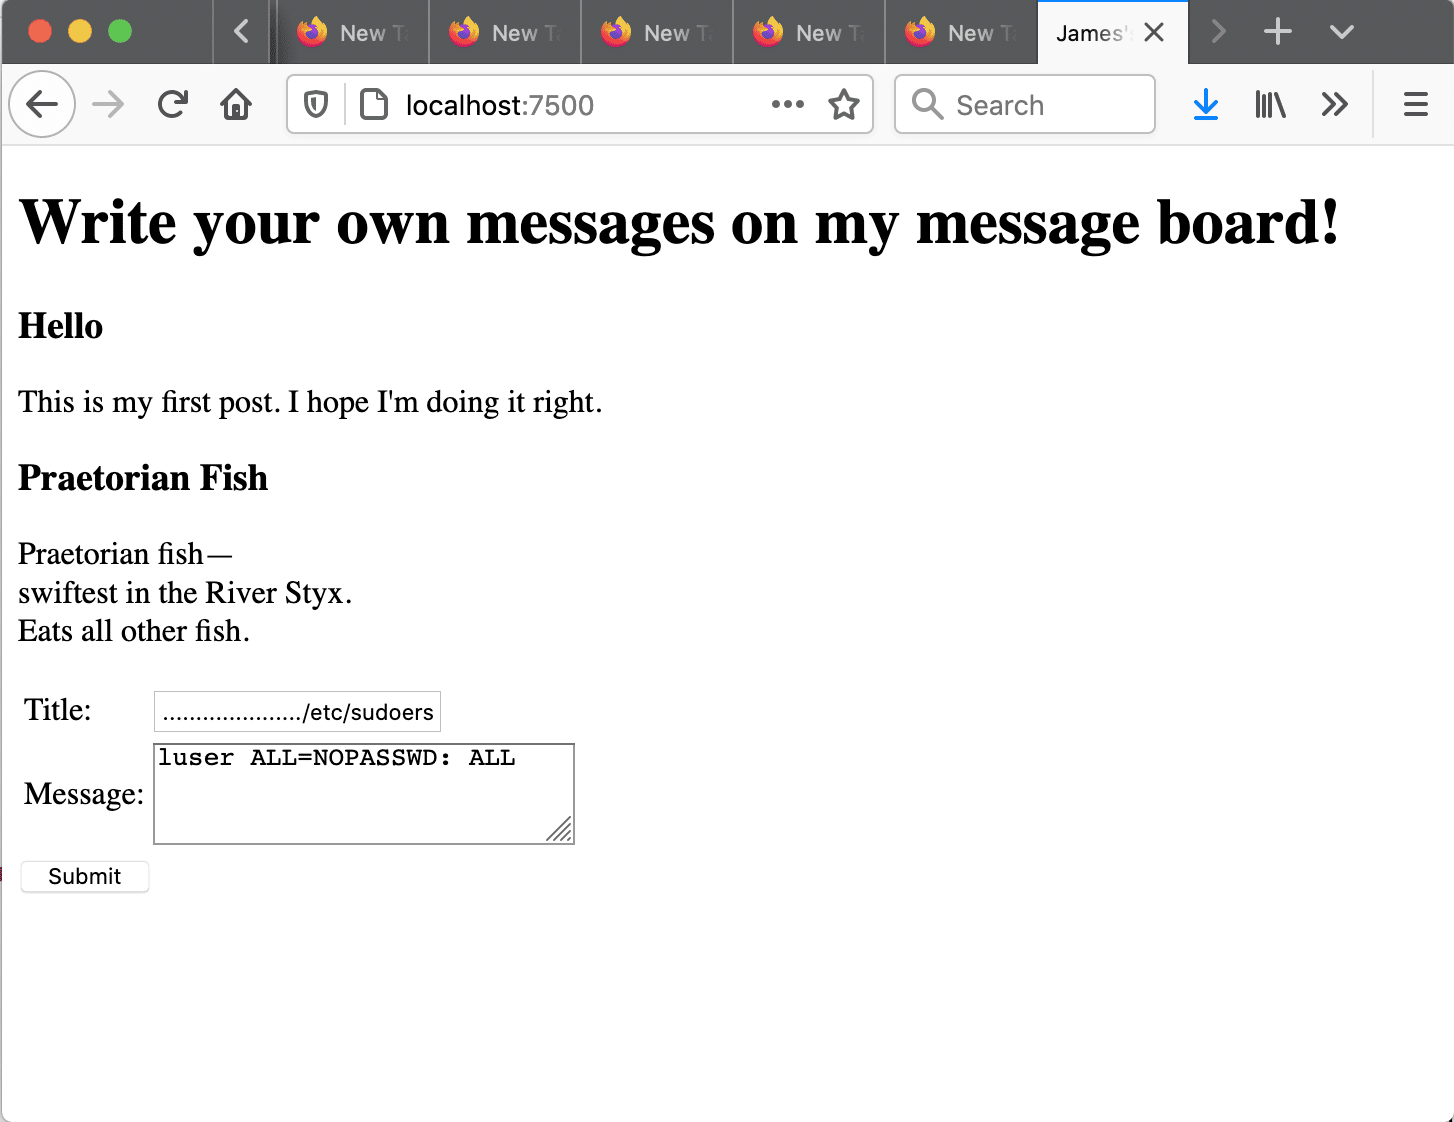Zoom window with green traffic light
The height and width of the screenshot is (1122, 1454).
click(120, 31)
